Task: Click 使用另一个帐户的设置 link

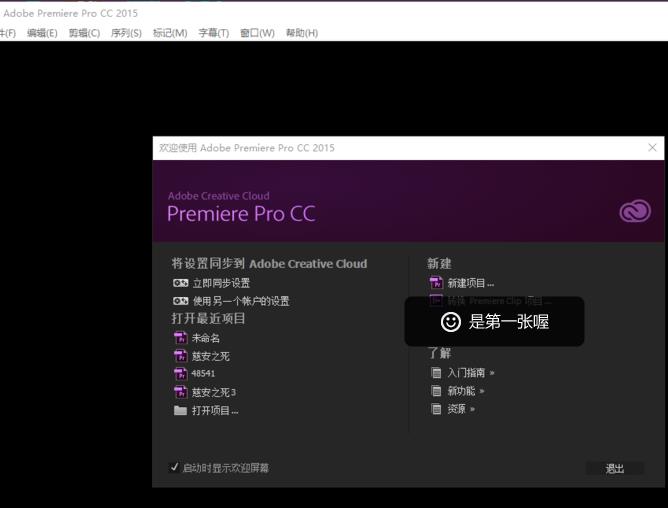Action: [241, 301]
